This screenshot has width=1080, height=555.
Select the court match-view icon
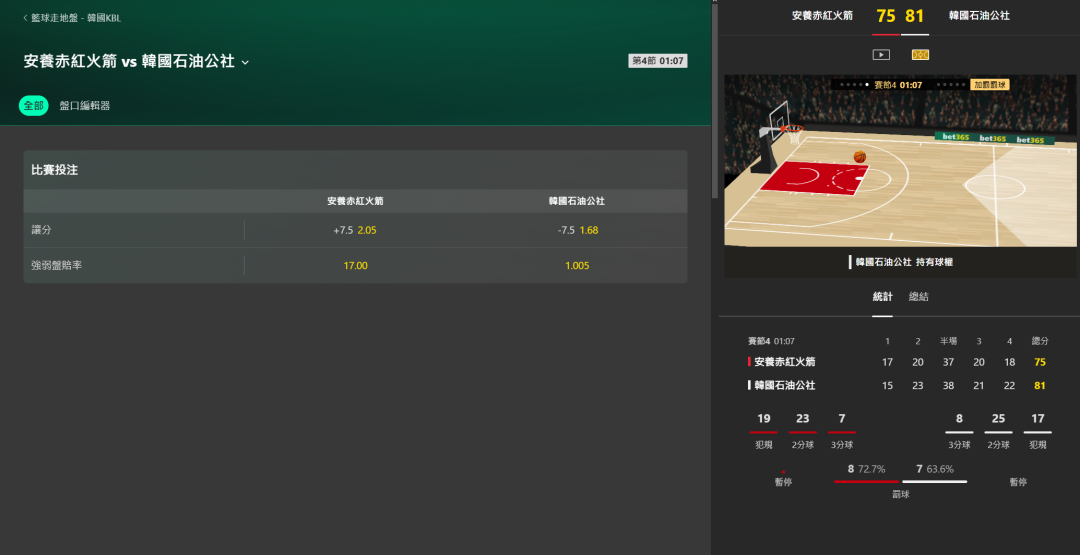pos(920,55)
